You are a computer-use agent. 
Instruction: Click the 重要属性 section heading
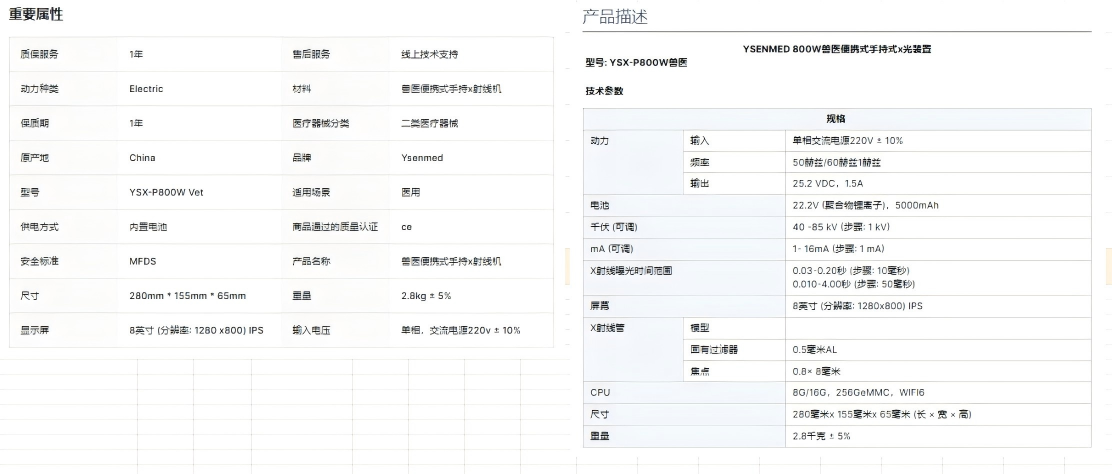[36, 15]
